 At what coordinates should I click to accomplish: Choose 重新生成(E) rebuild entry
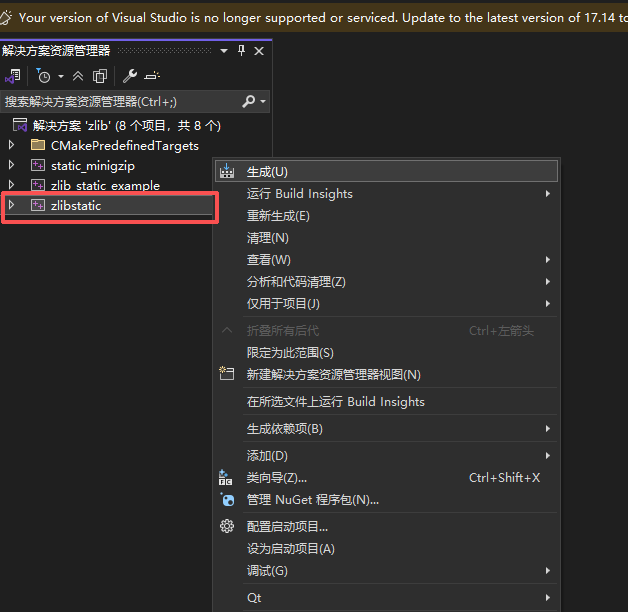[x=386, y=216]
